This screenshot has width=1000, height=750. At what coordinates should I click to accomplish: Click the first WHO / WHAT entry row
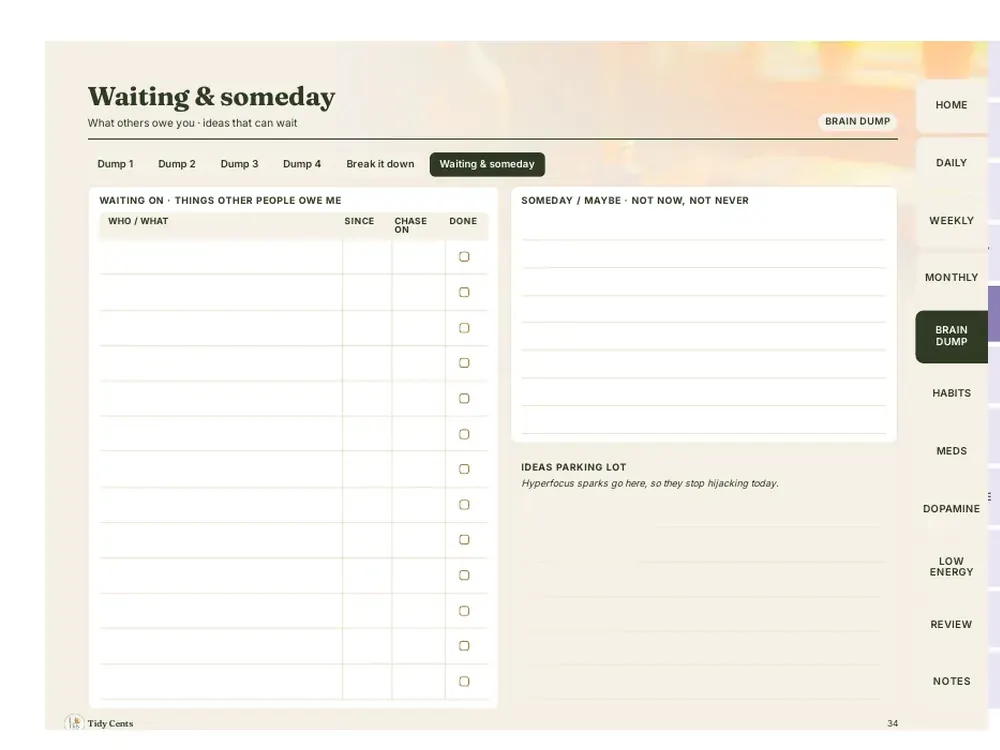pos(221,257)
